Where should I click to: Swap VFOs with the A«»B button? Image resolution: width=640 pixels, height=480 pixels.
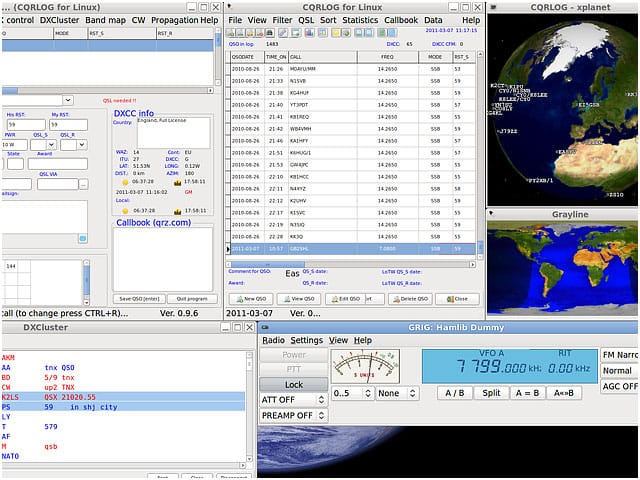click(x=564, y=393)
